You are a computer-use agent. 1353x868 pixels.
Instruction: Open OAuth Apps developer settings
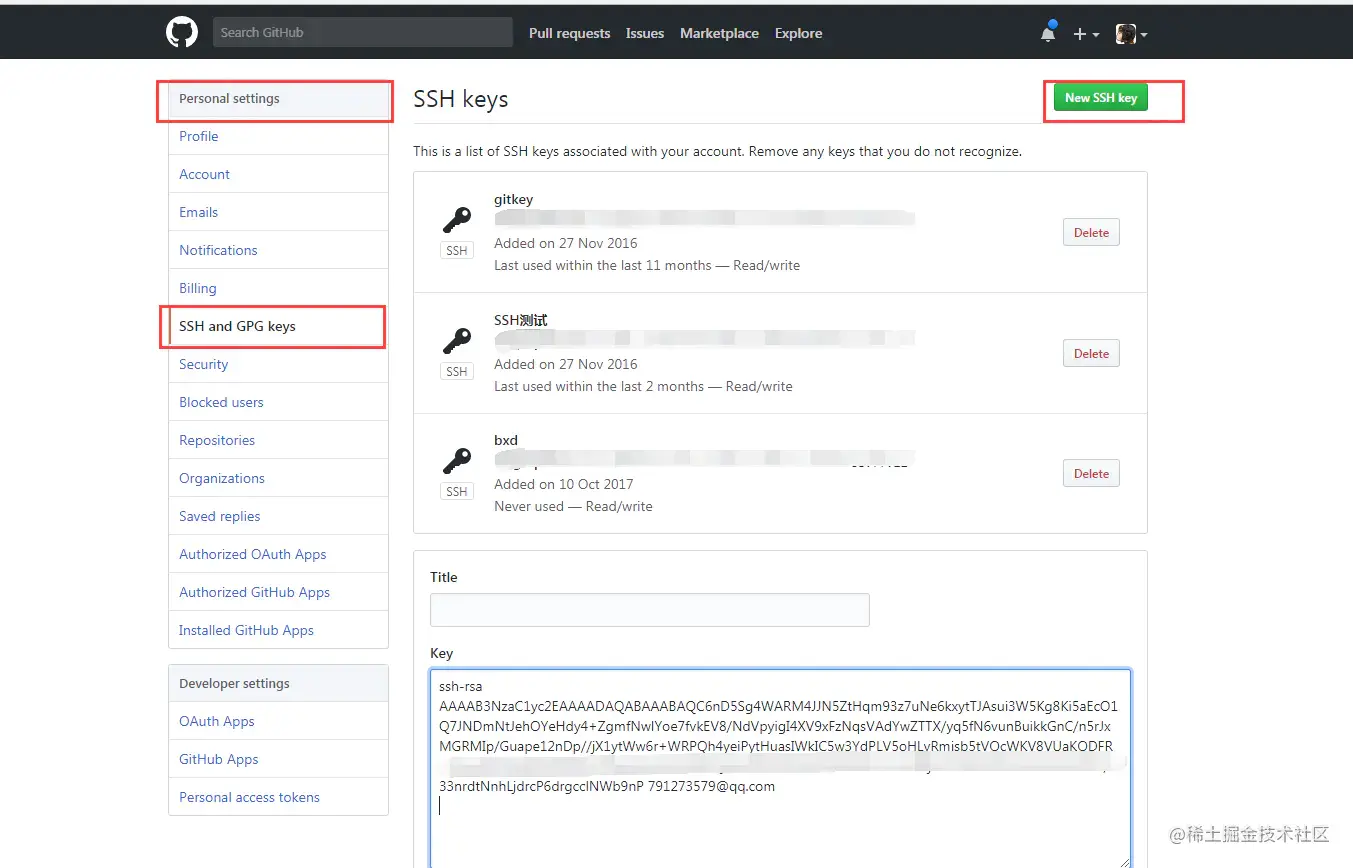pos(278,721)
